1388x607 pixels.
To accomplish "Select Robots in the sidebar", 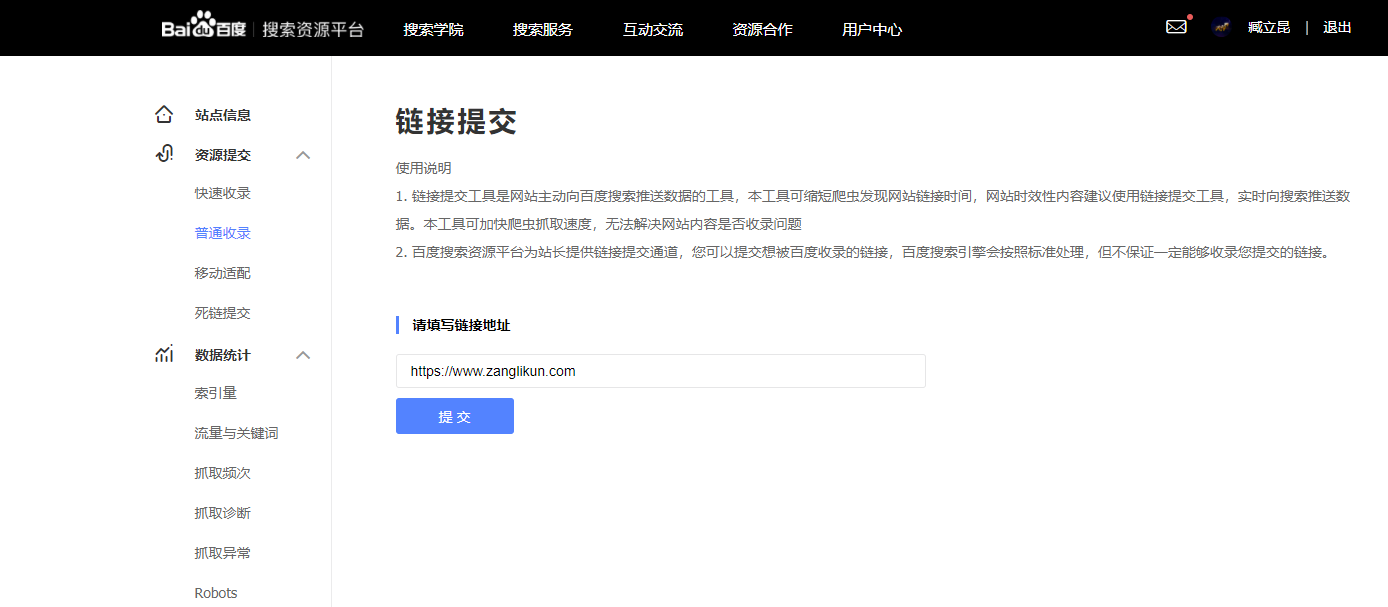I will [x=216, y=593].
